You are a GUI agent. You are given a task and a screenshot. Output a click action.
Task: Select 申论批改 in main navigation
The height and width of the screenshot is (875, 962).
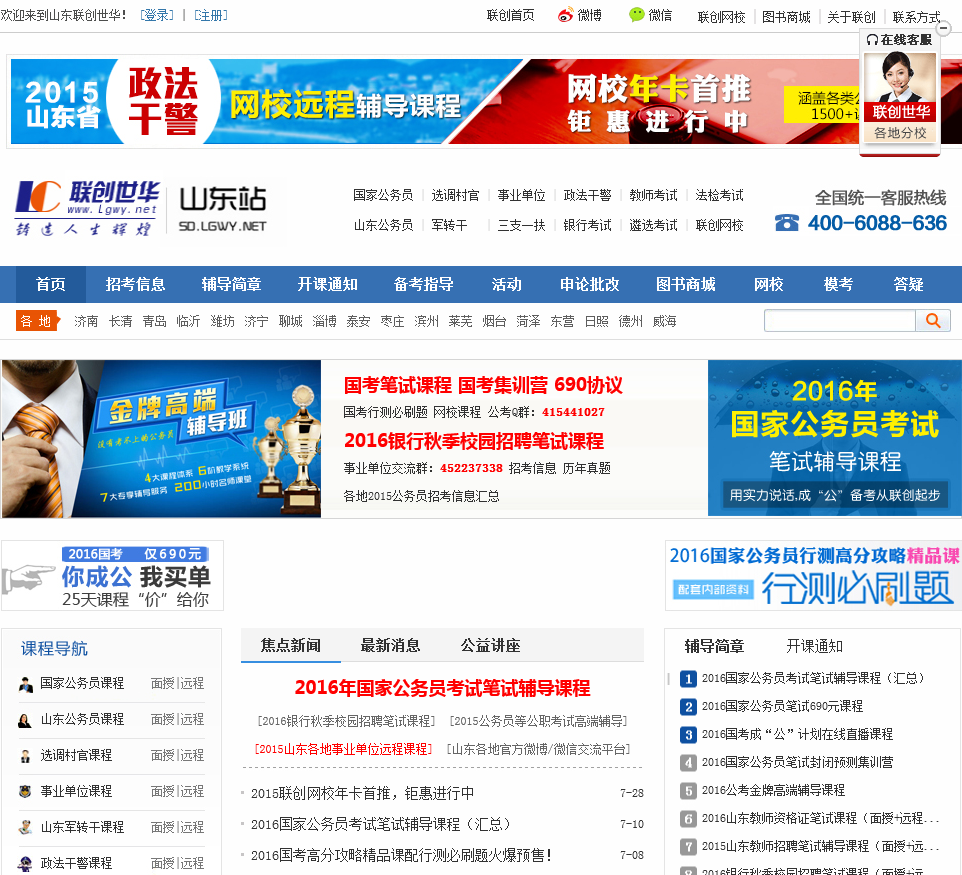coord(590,284)
